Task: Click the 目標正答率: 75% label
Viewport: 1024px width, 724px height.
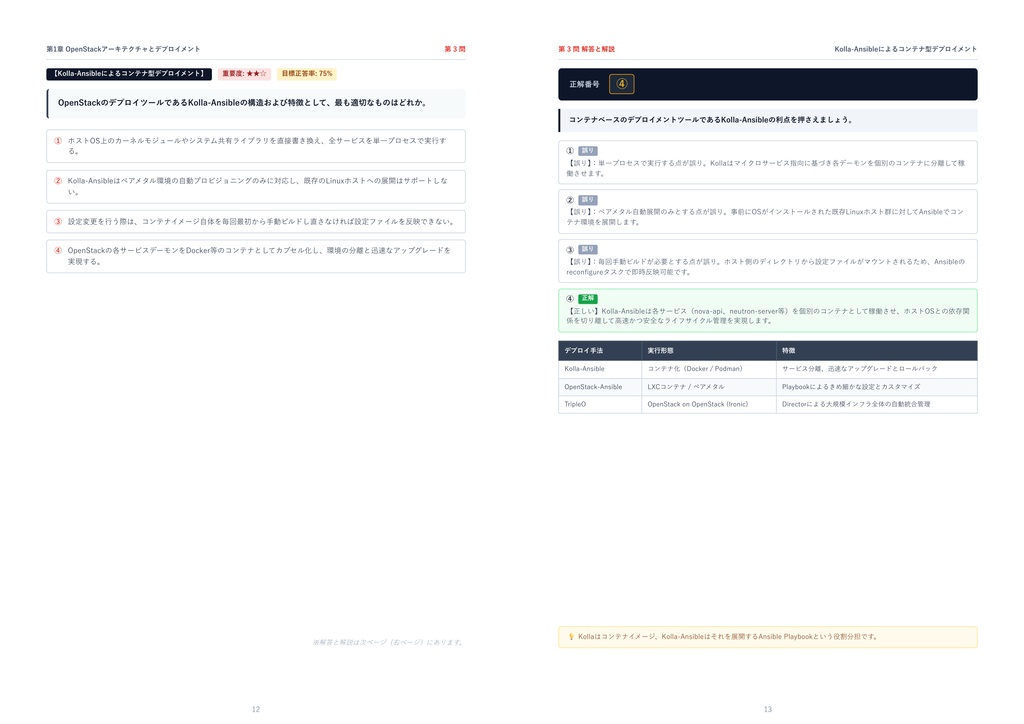Action: [x=307, y=74]
